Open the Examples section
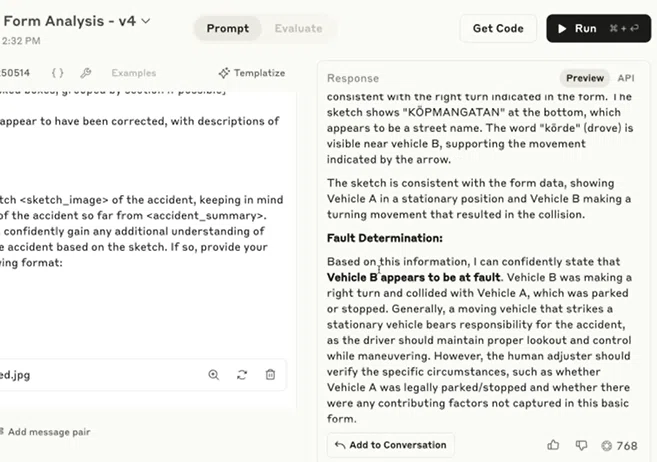657x462 pixels. pyautogui.click(x=134, y=73)
